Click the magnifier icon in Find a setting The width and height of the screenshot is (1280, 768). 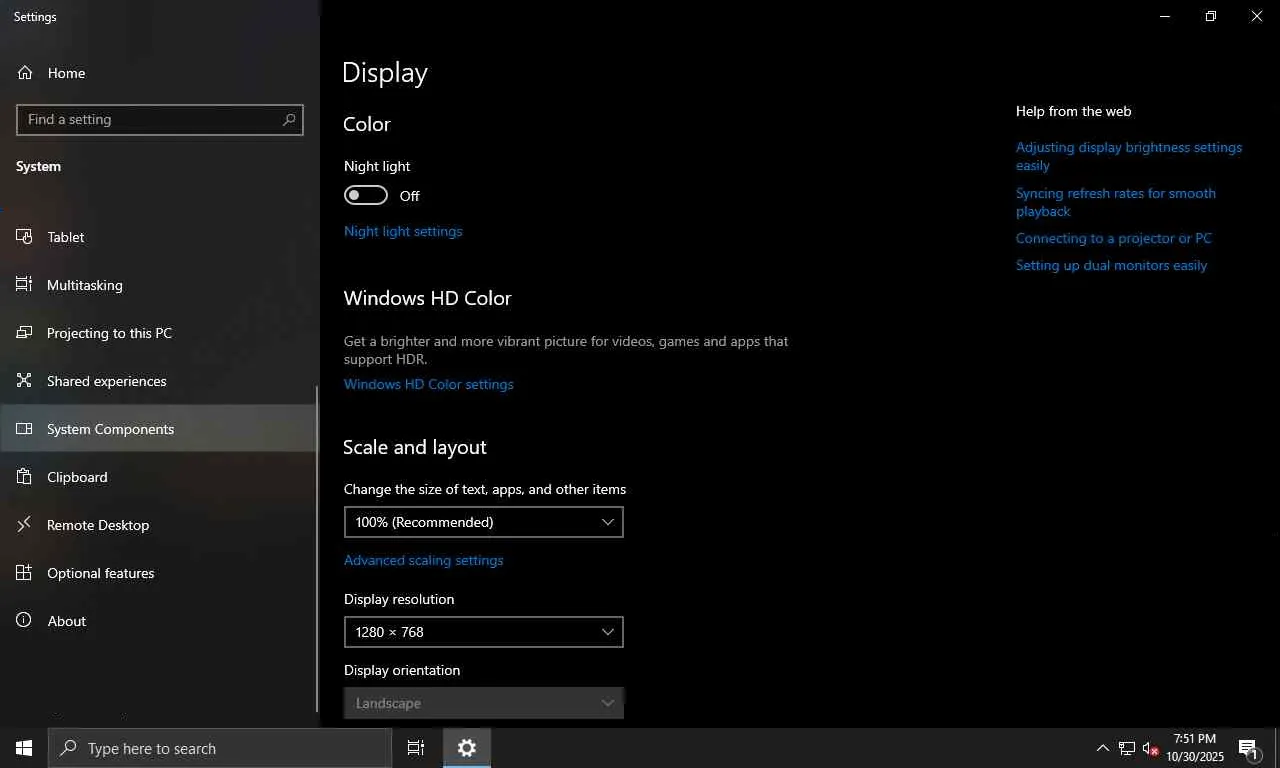pos(289,119)
